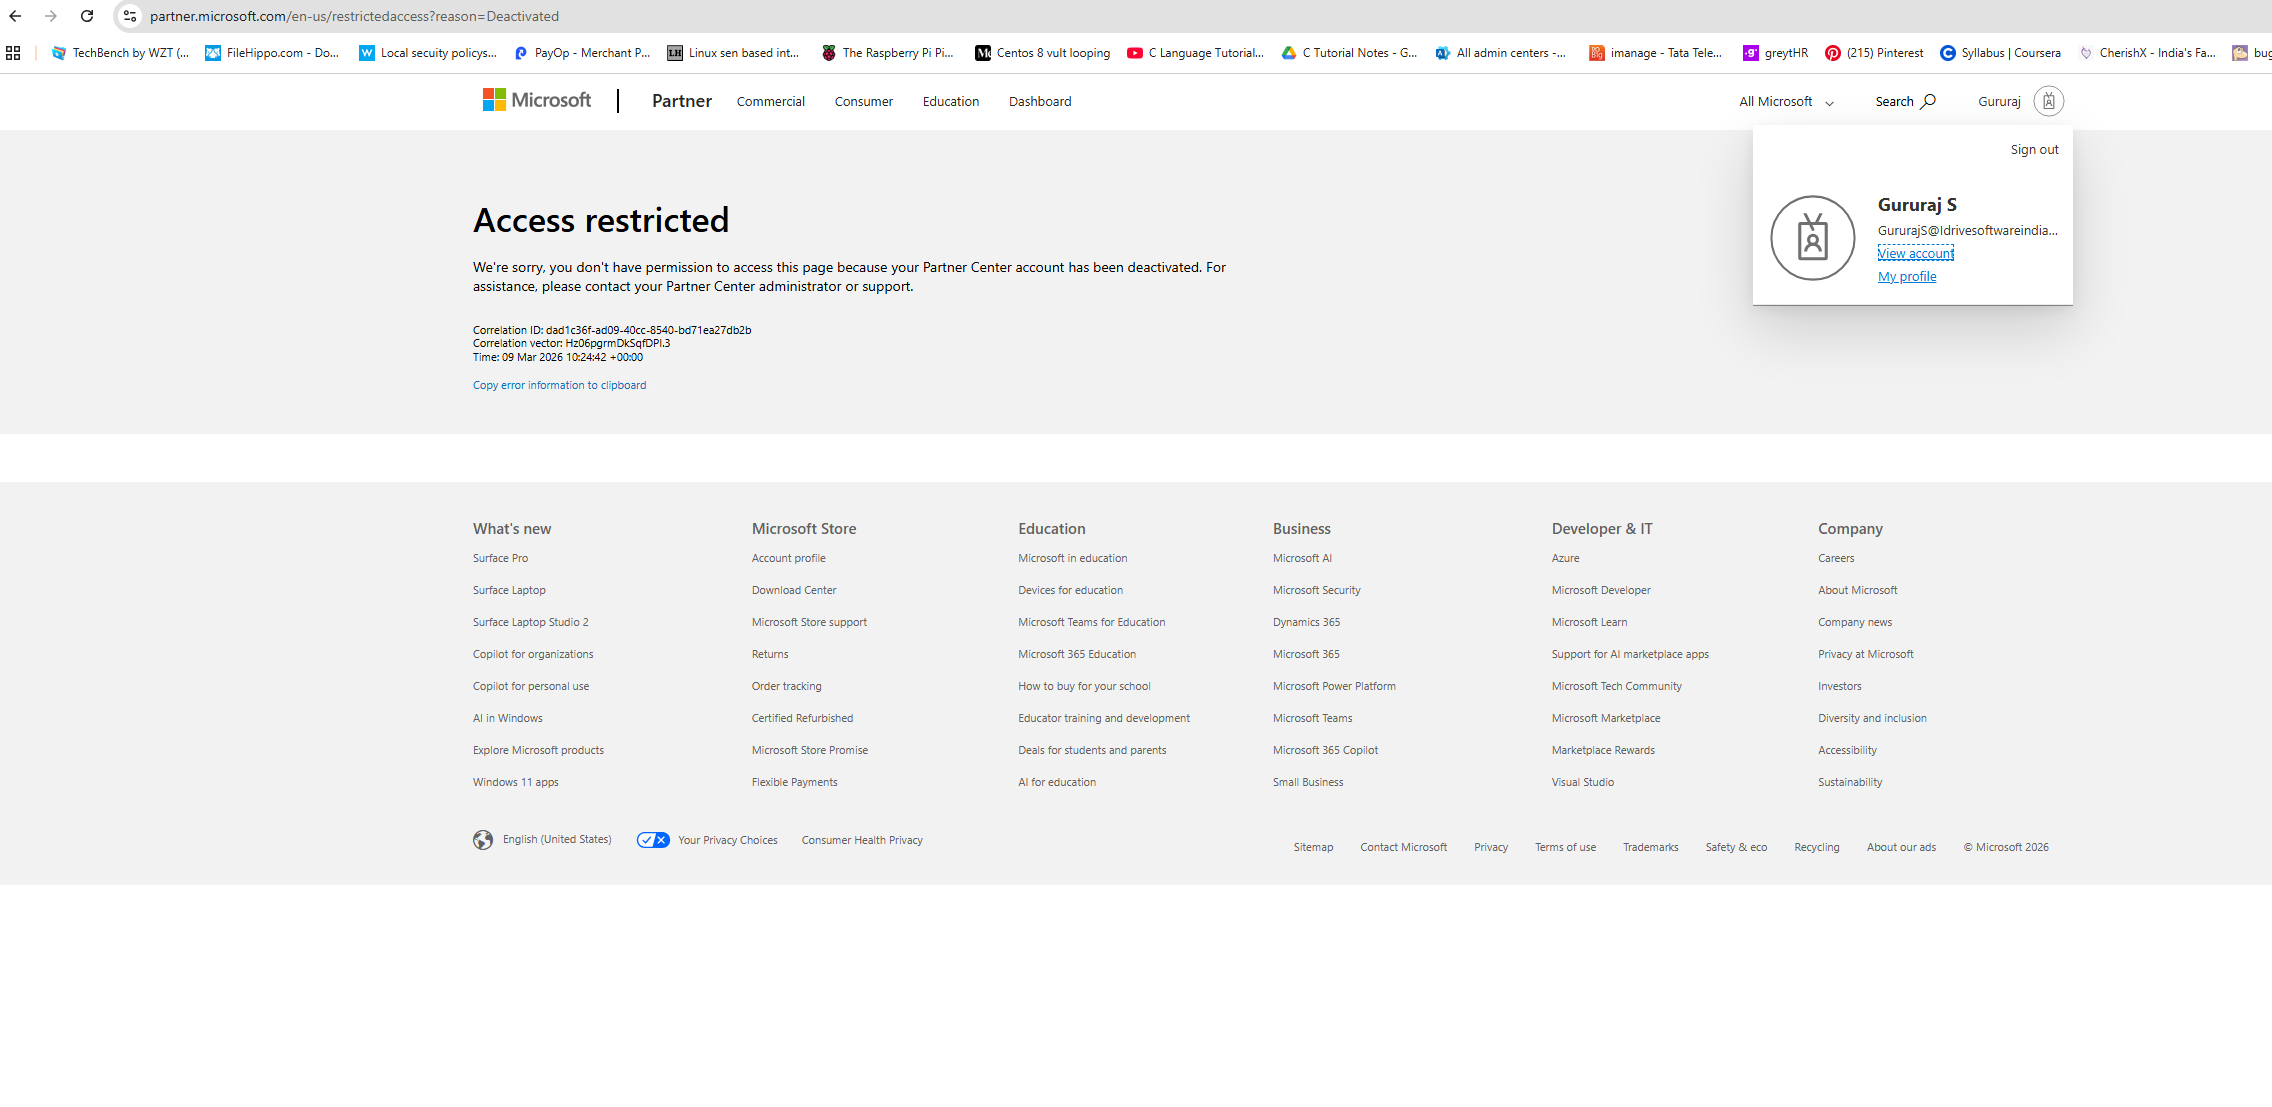Open the Order tracking footer link

coord(787,687)
